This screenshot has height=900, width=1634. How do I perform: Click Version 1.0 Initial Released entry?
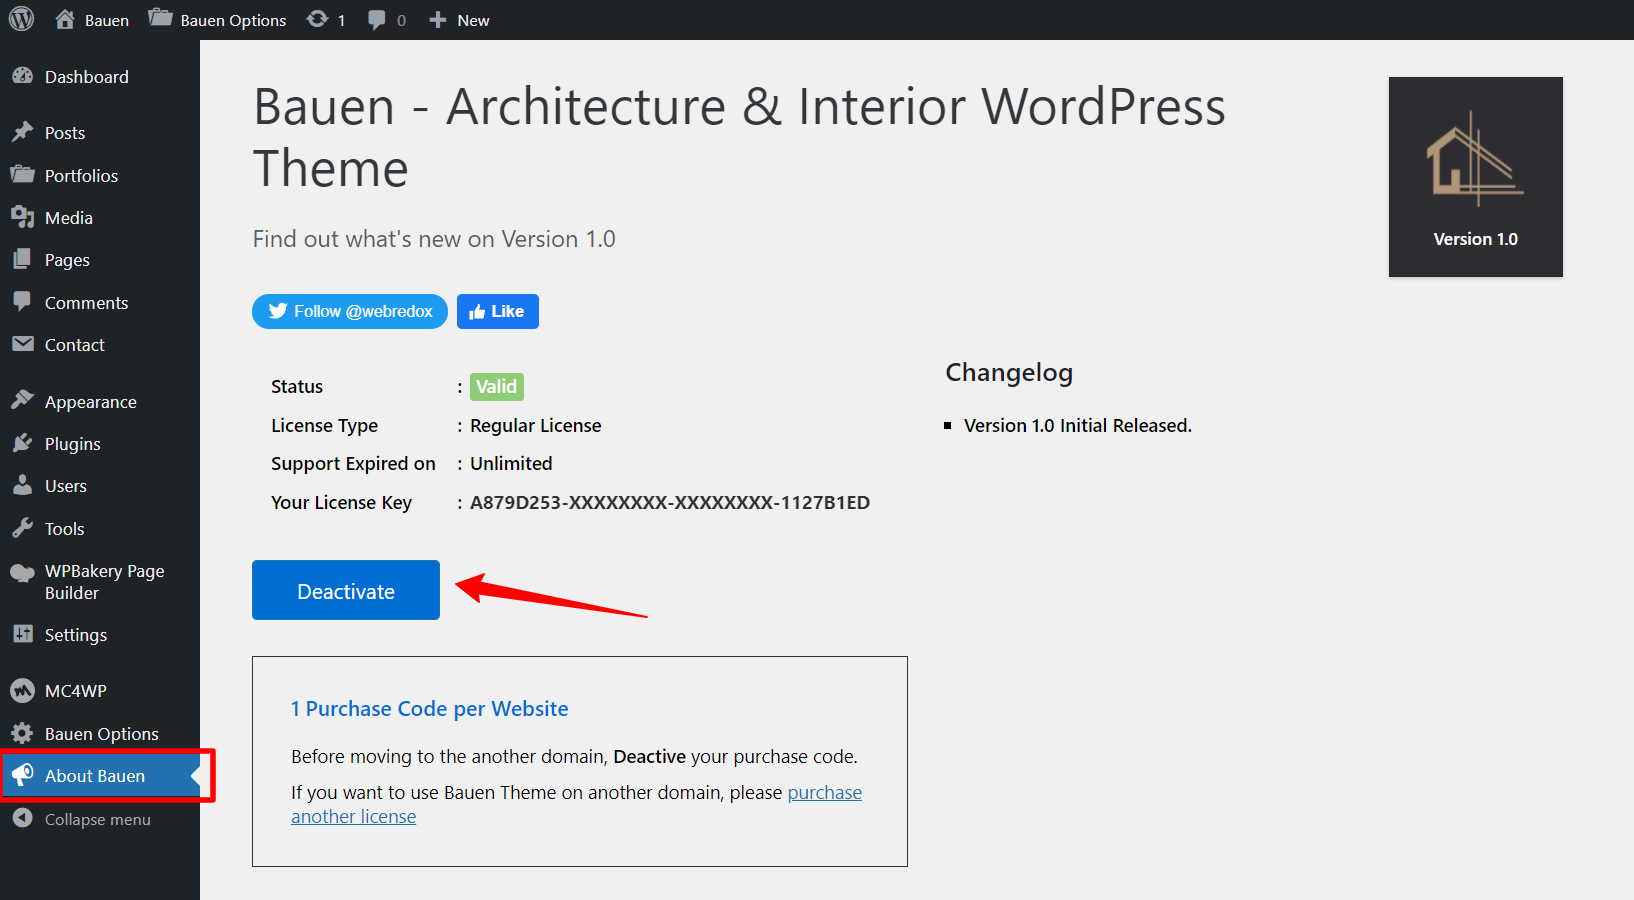[1078, 426]
